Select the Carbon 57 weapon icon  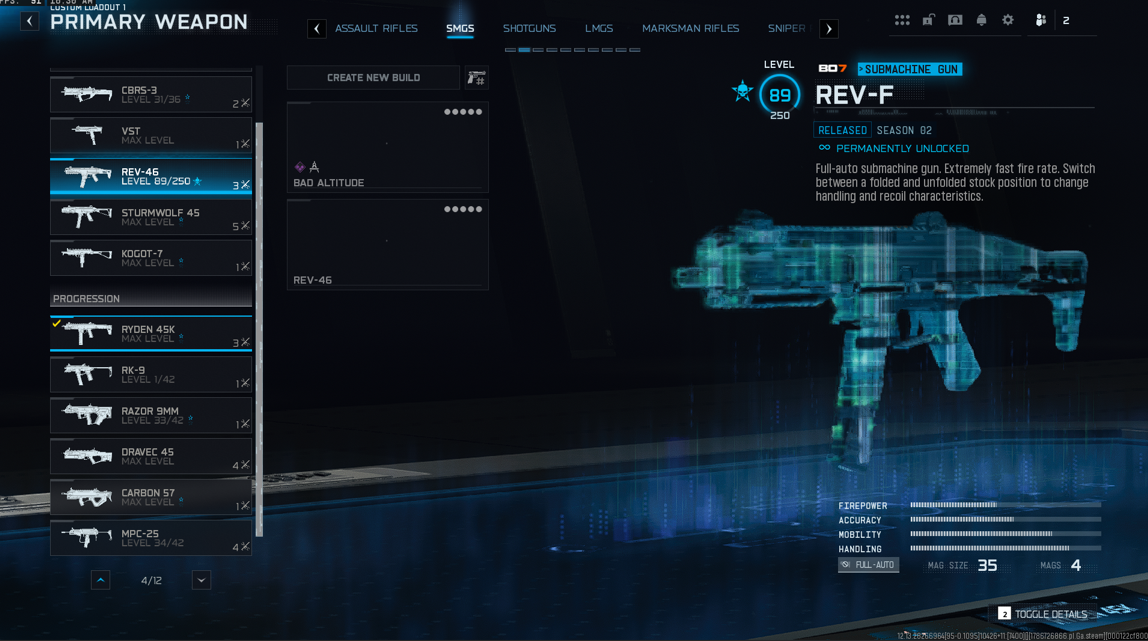(86, 497)
